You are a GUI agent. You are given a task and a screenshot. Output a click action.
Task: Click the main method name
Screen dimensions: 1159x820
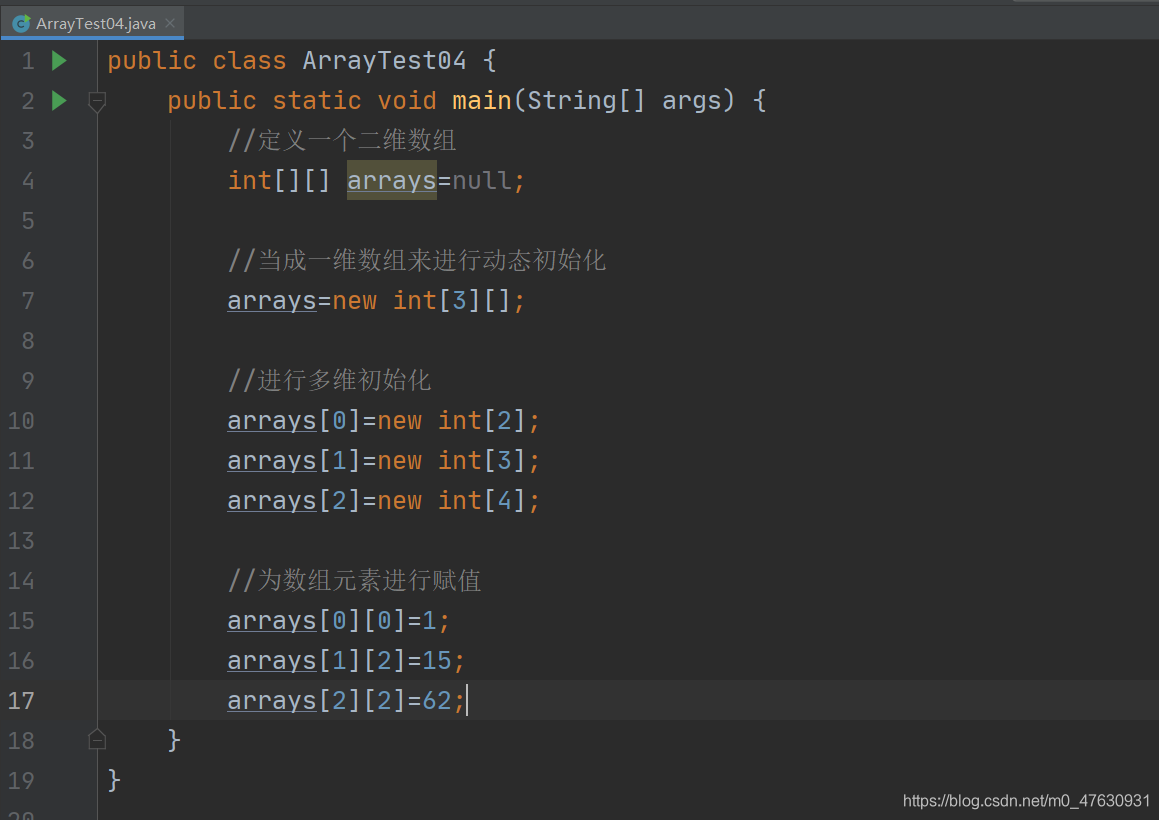(x=482, y=101)
